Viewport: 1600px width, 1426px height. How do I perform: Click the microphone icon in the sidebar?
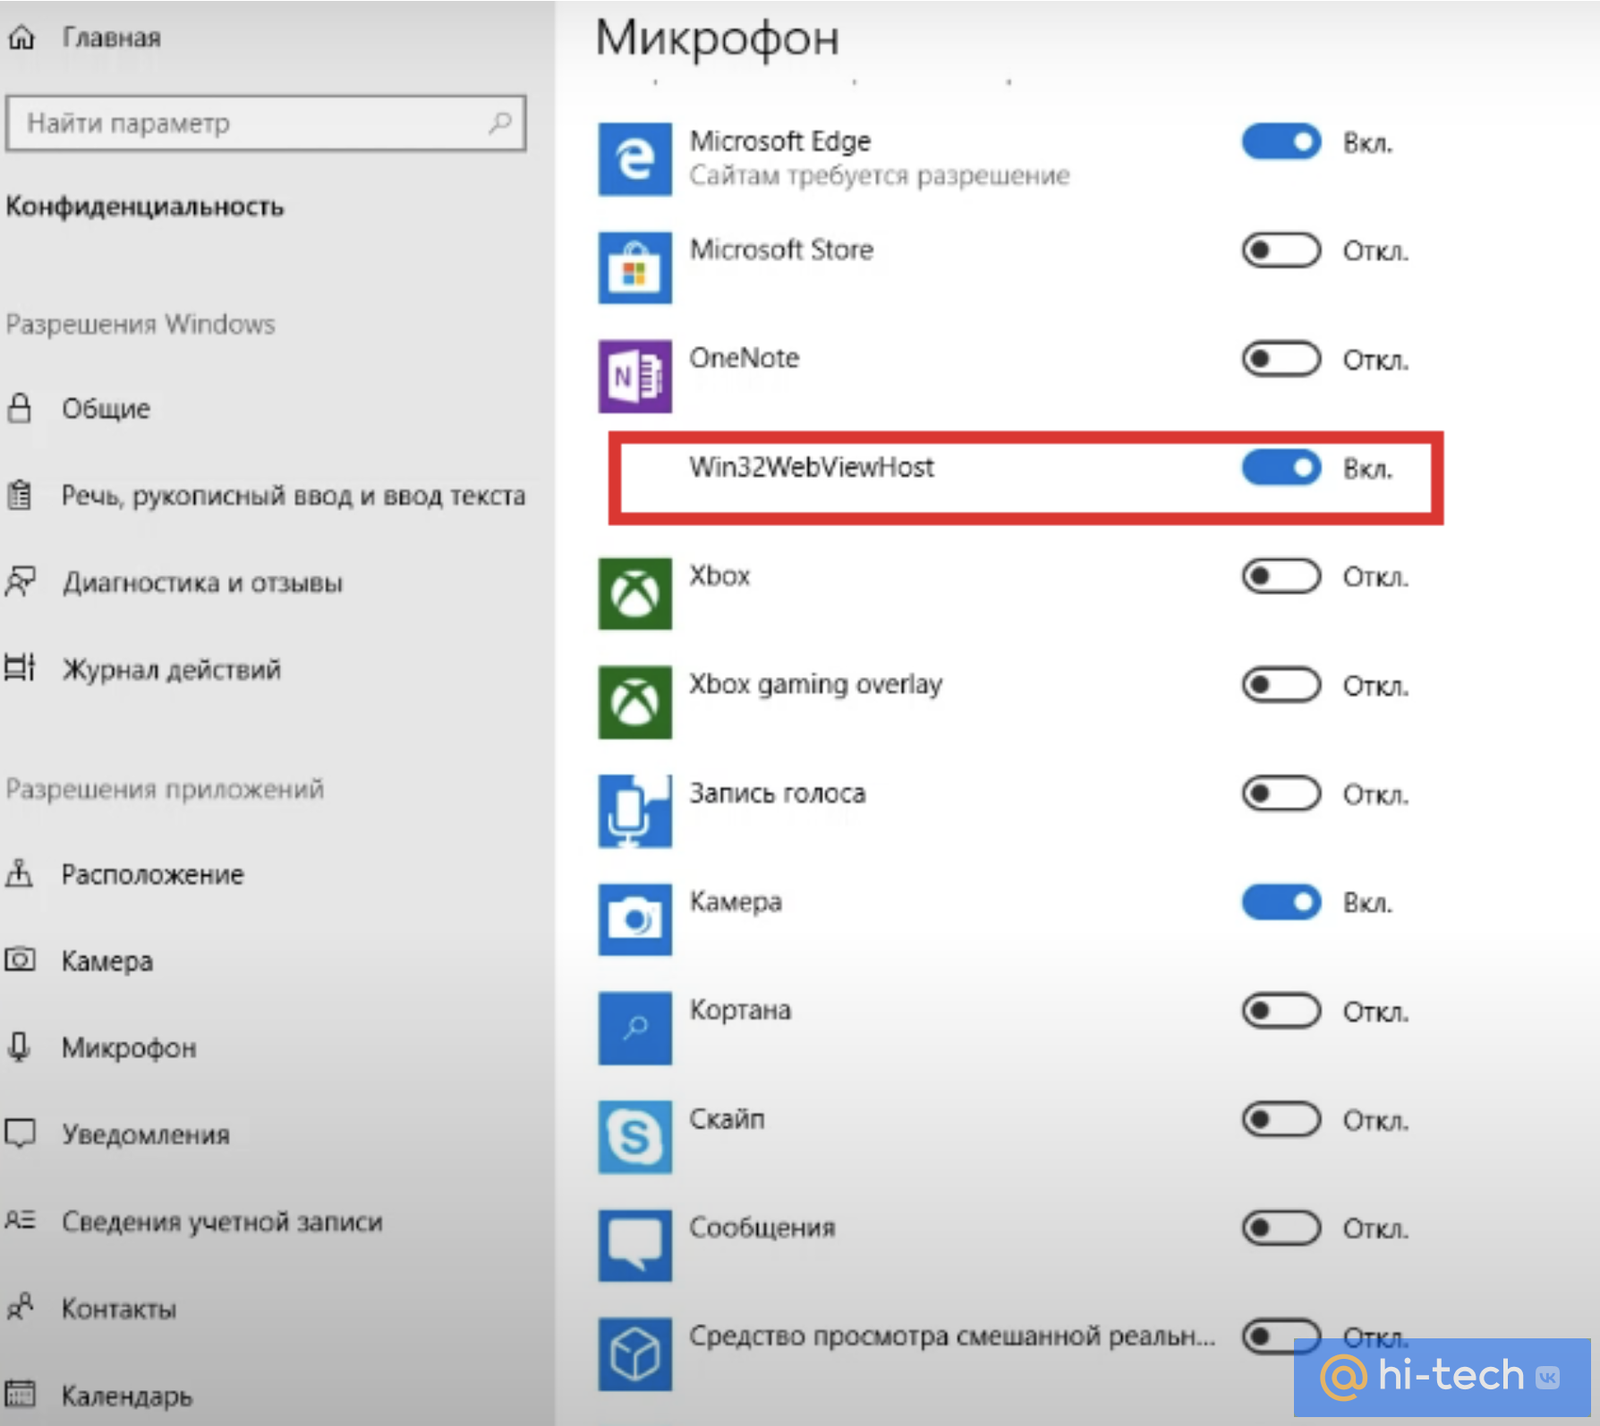(x=19, y=1047)
